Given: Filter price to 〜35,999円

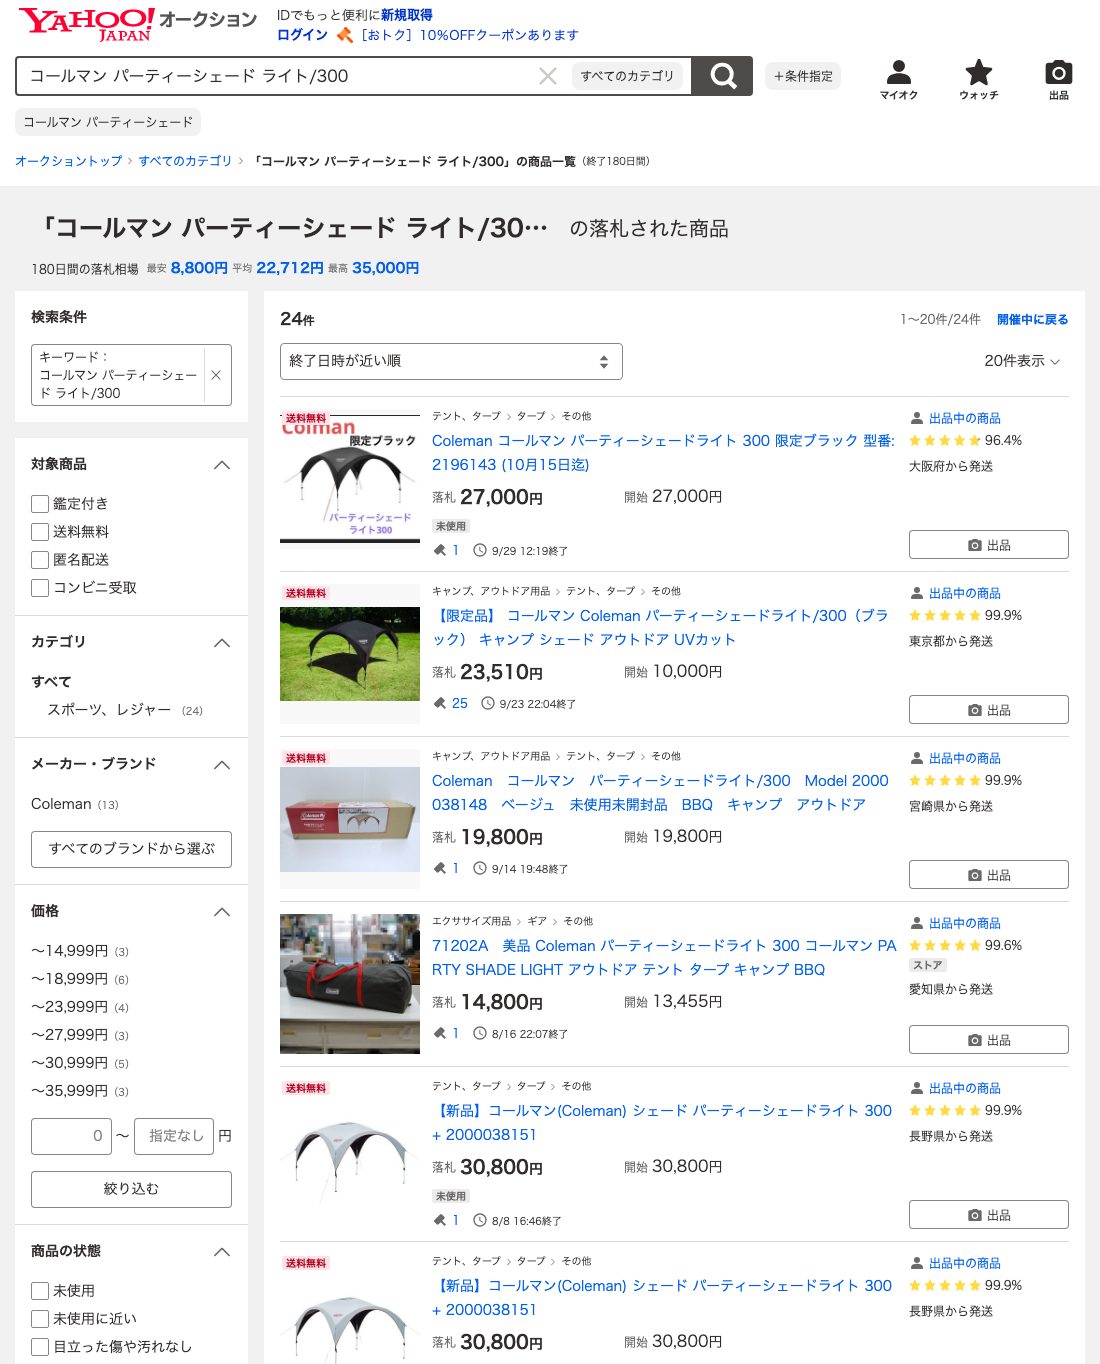Looking at the screenshot, I should click(x=69, y=1091).
